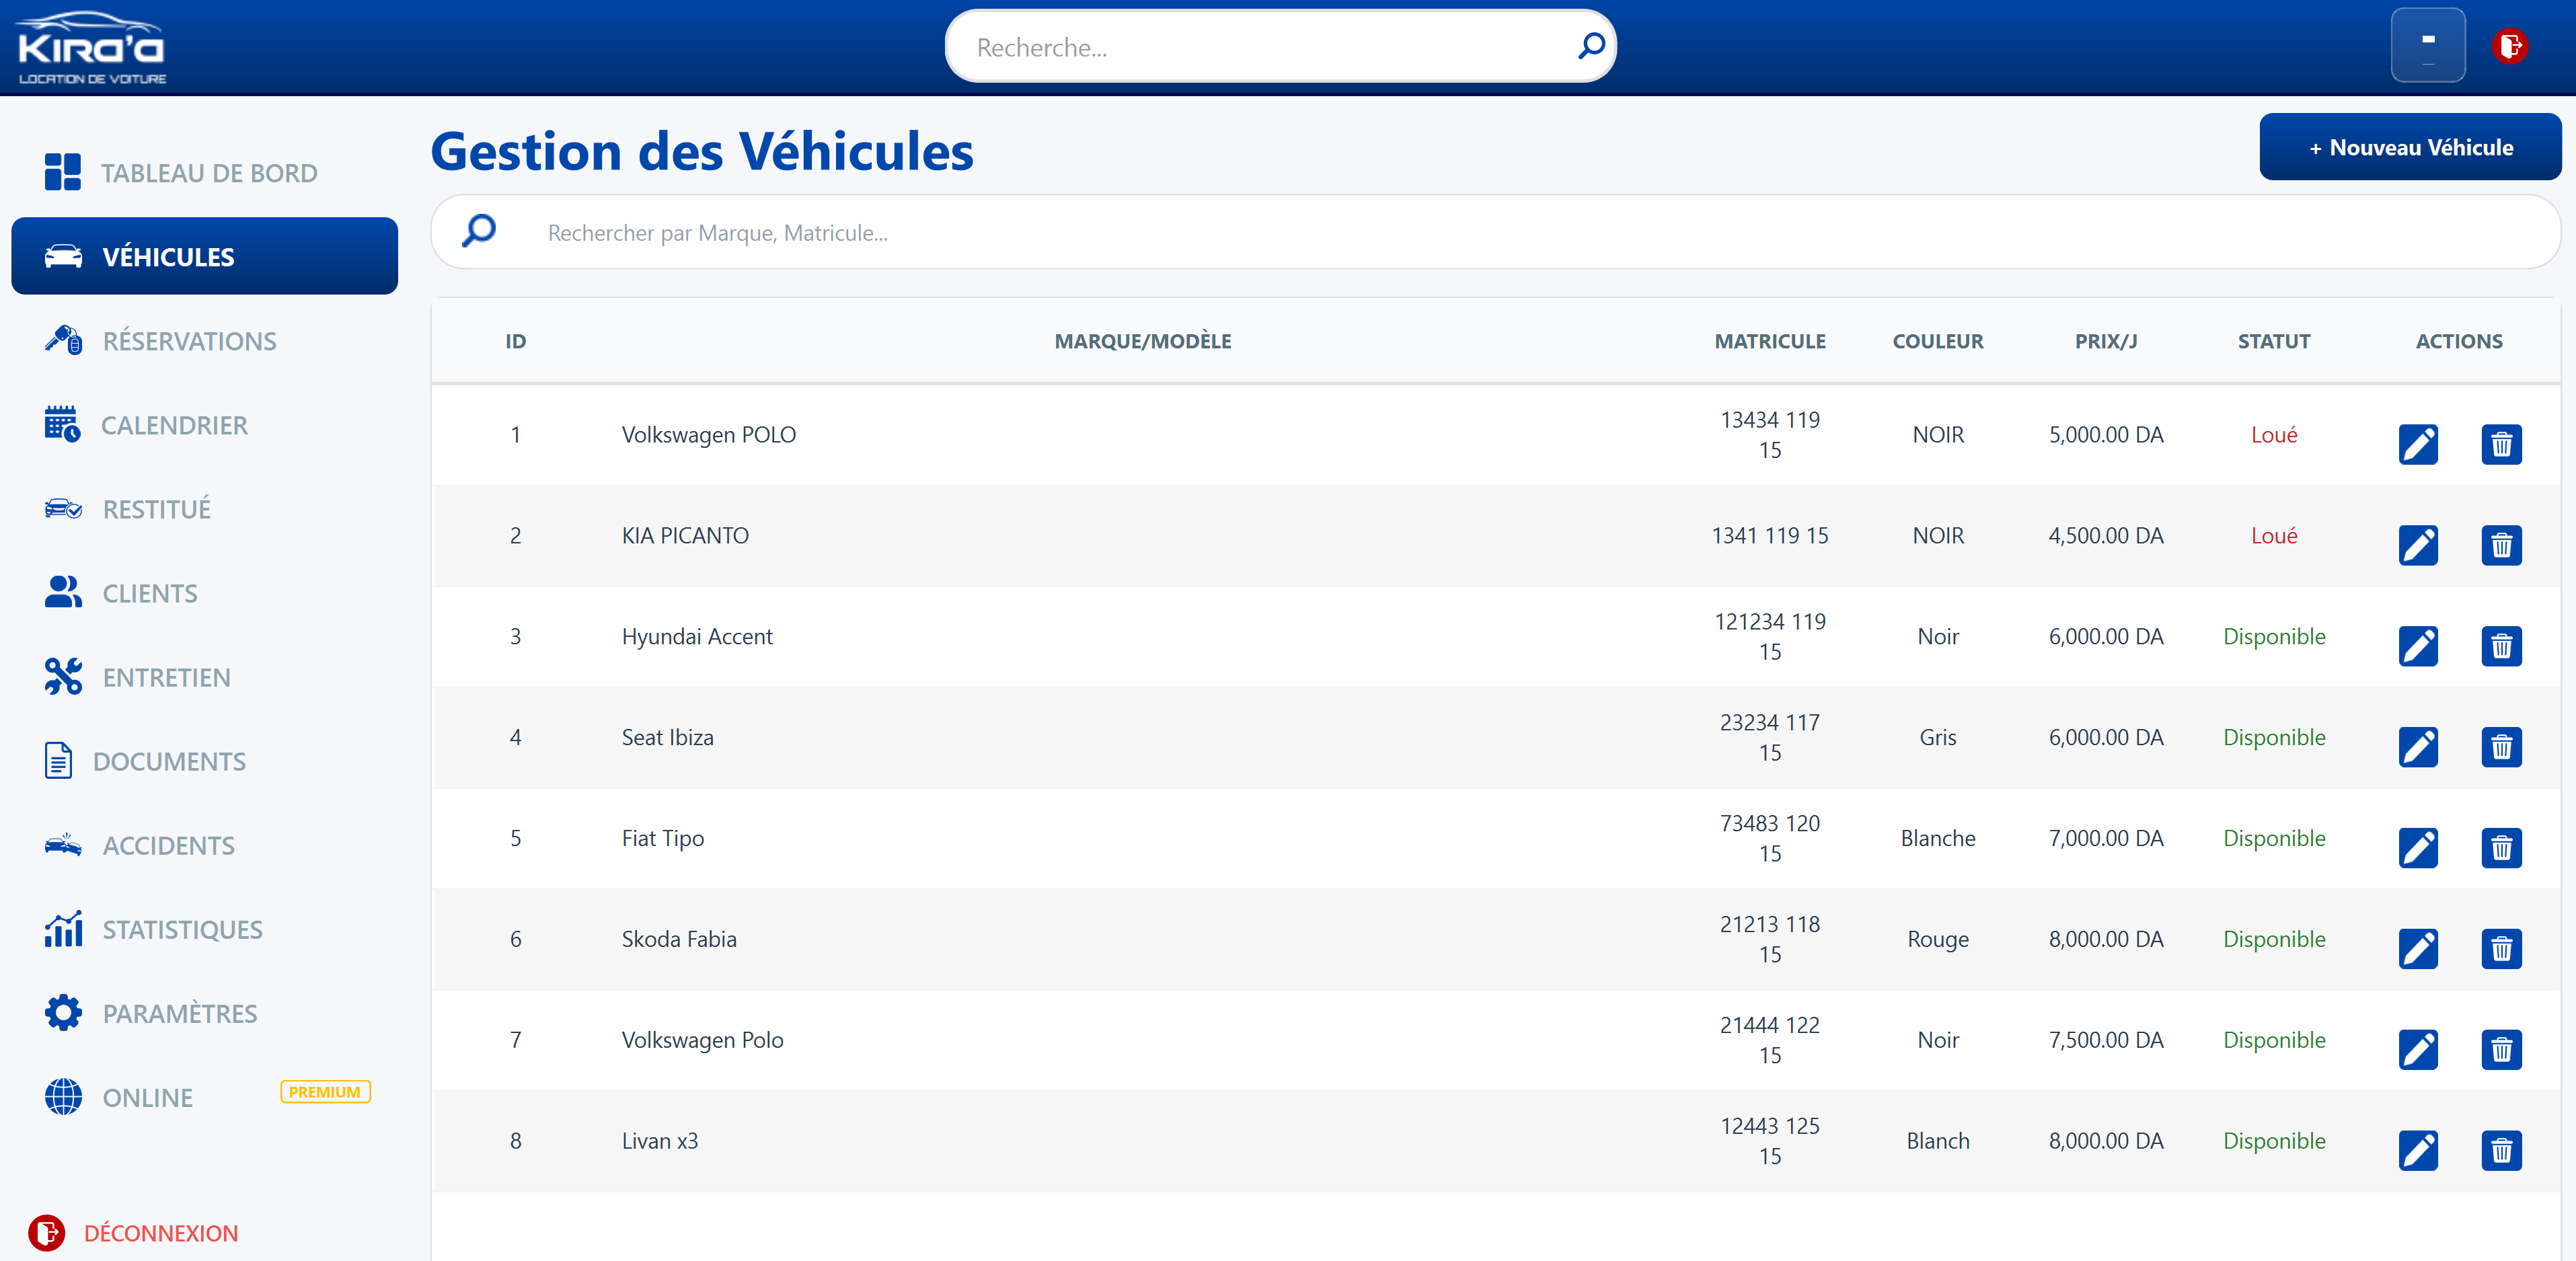Image resolution: width=2576 pixels, height=1261 pixels.
Task: Click the COULEUR column header
Action: [x=1938, y=341]
